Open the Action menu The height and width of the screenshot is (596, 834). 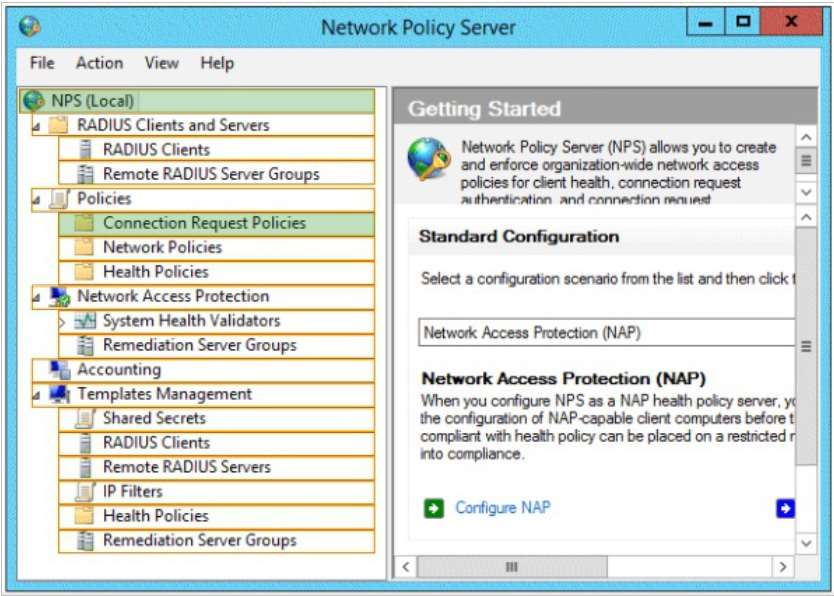coord(99,63)
